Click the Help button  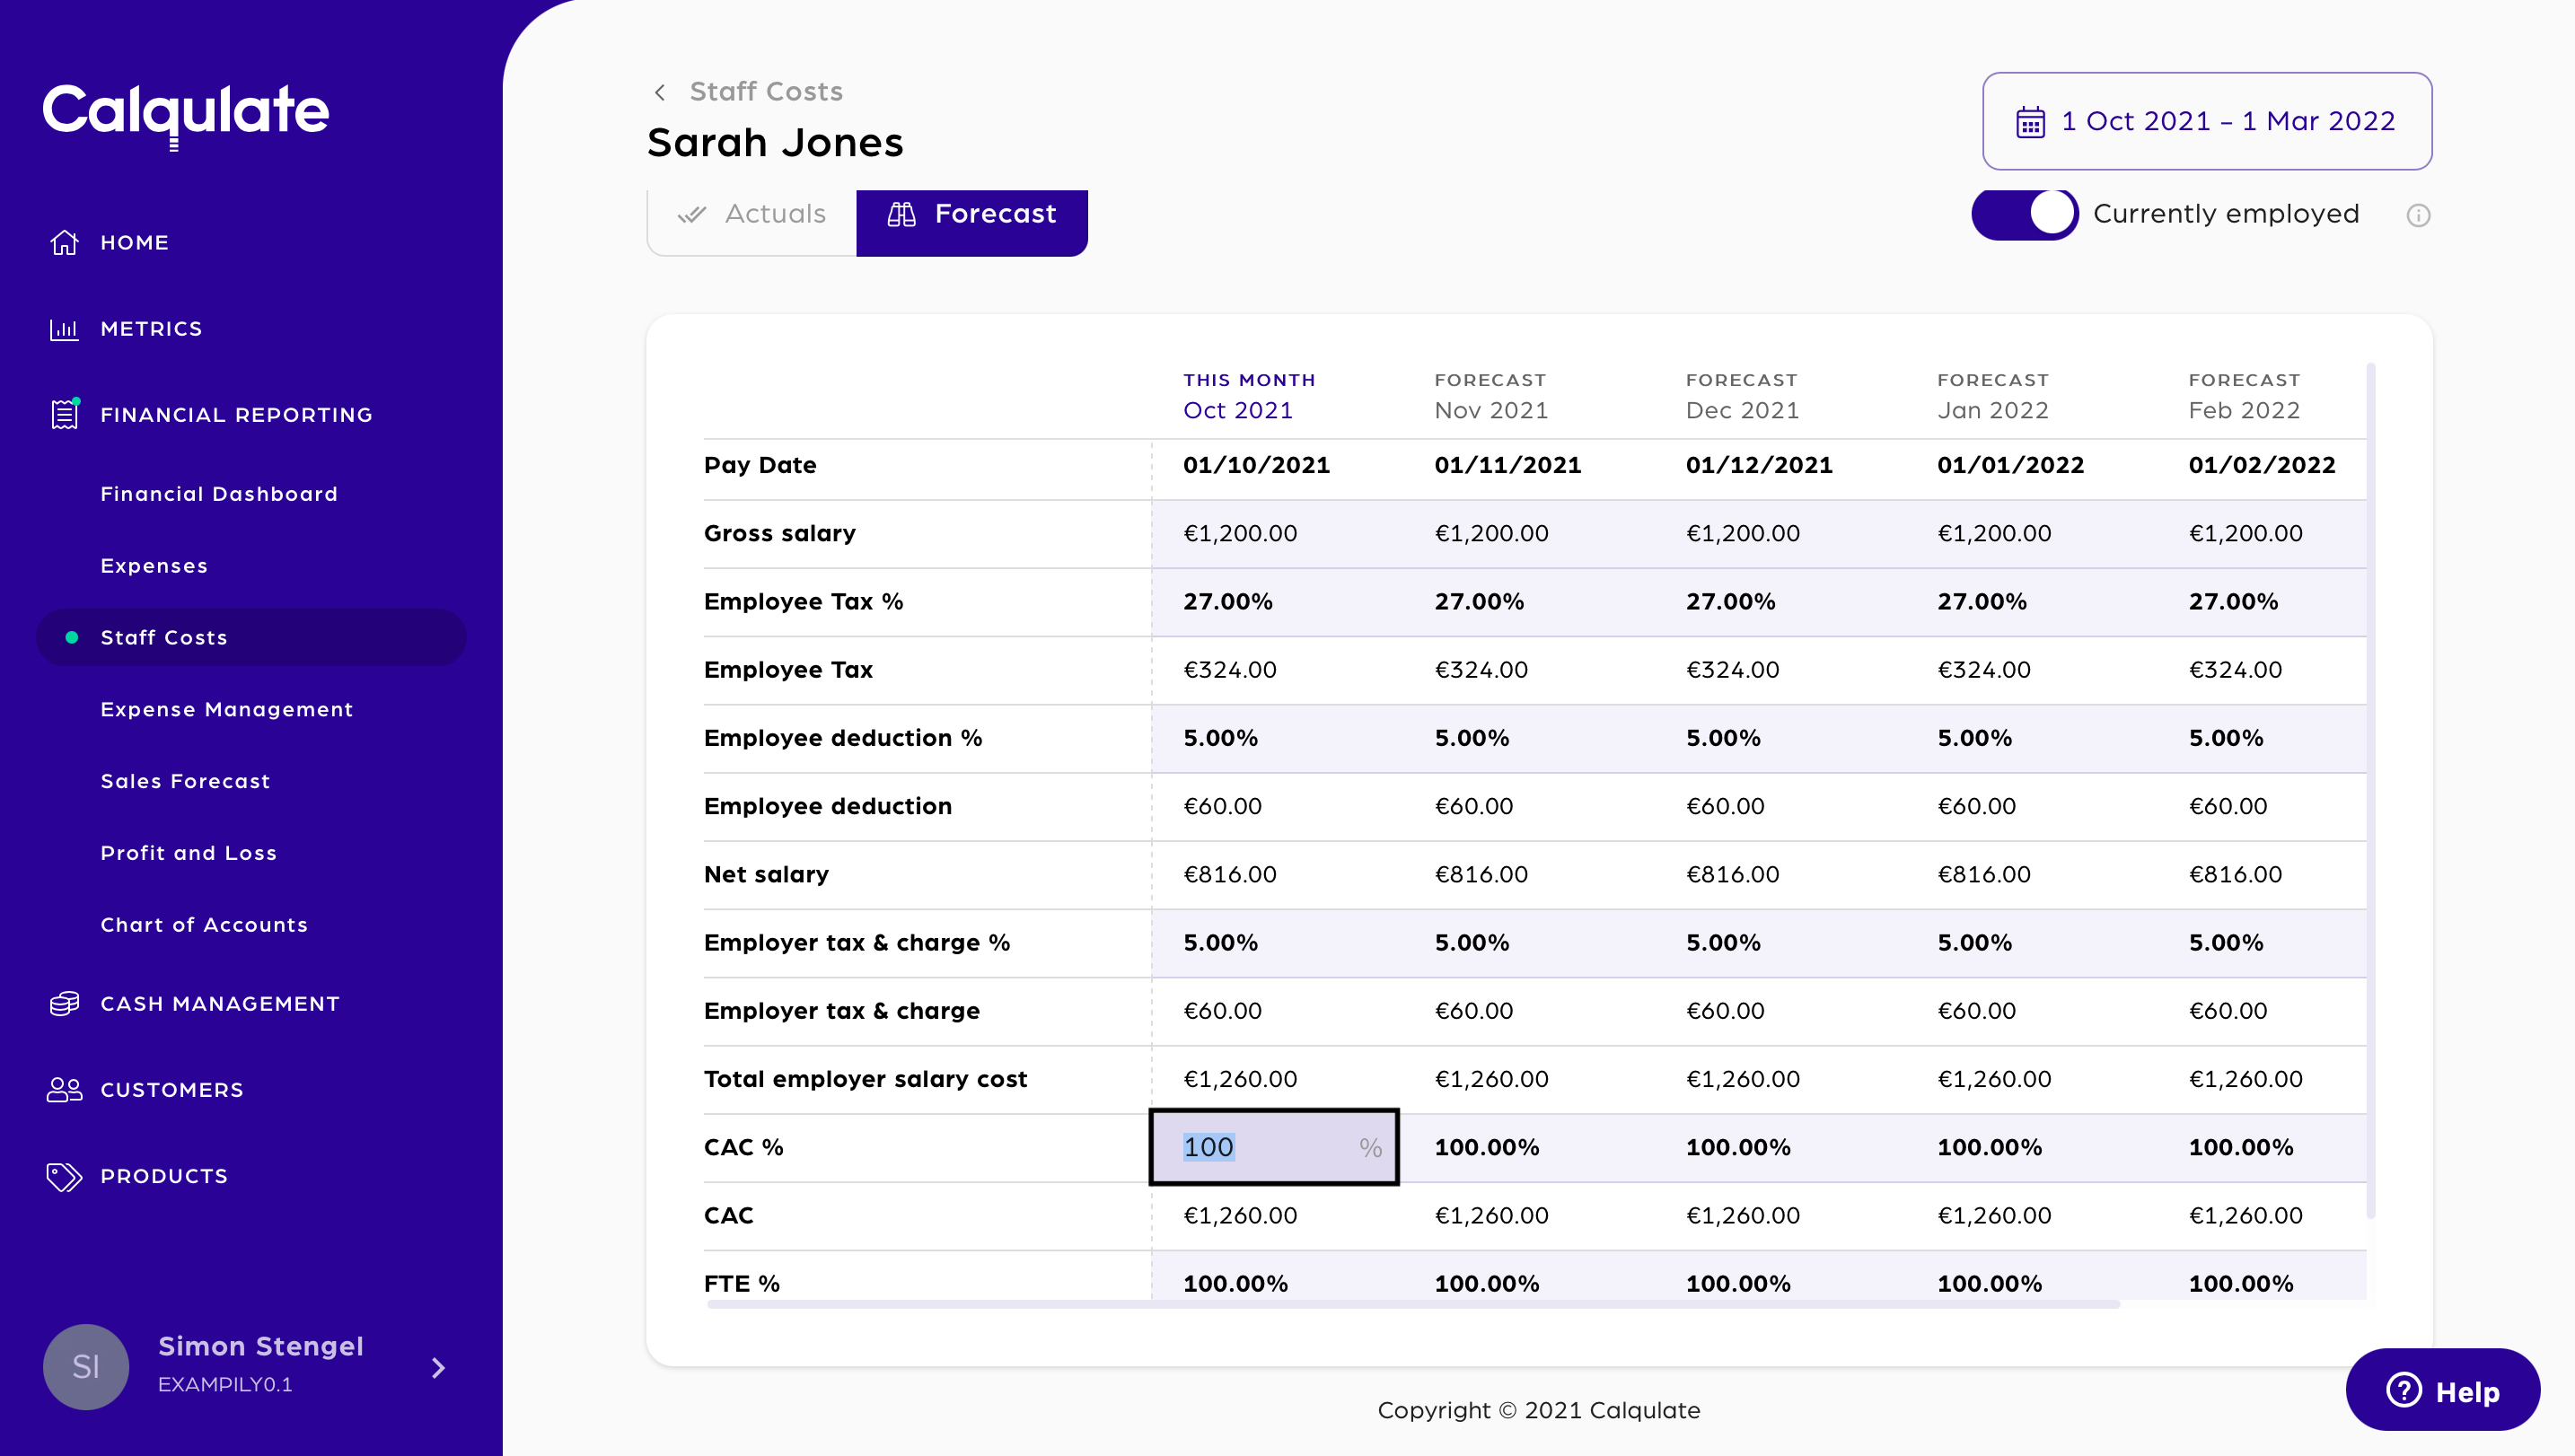[x=2442, y=1390]
